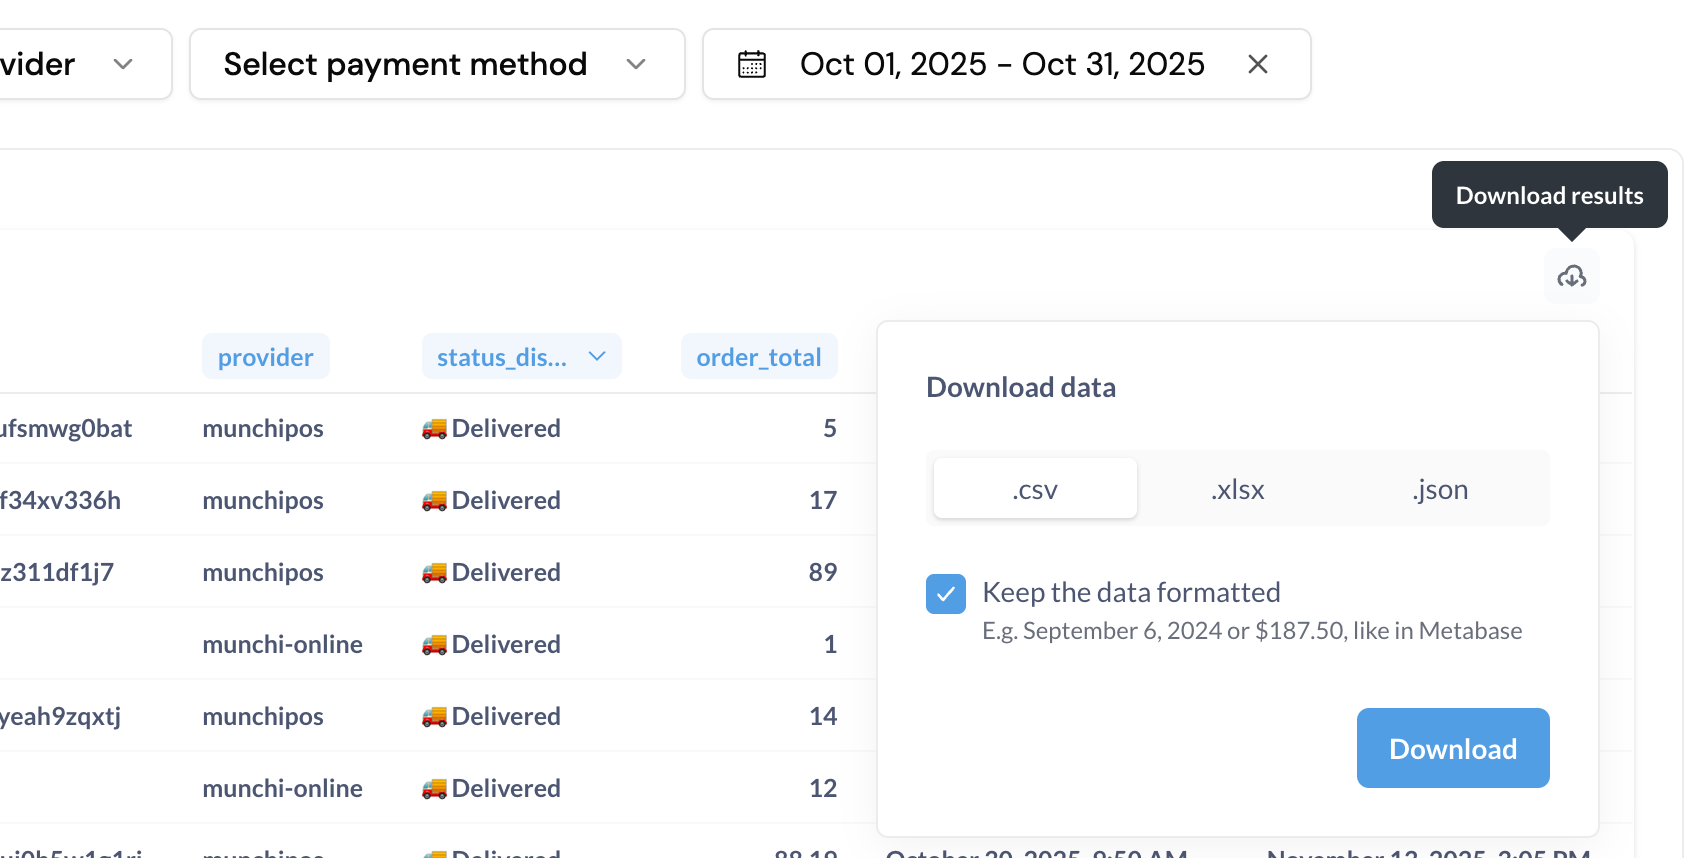Click truck icon in first Delivered row
The height and width of the screenshot is (858, 1706).
(434, 429)
